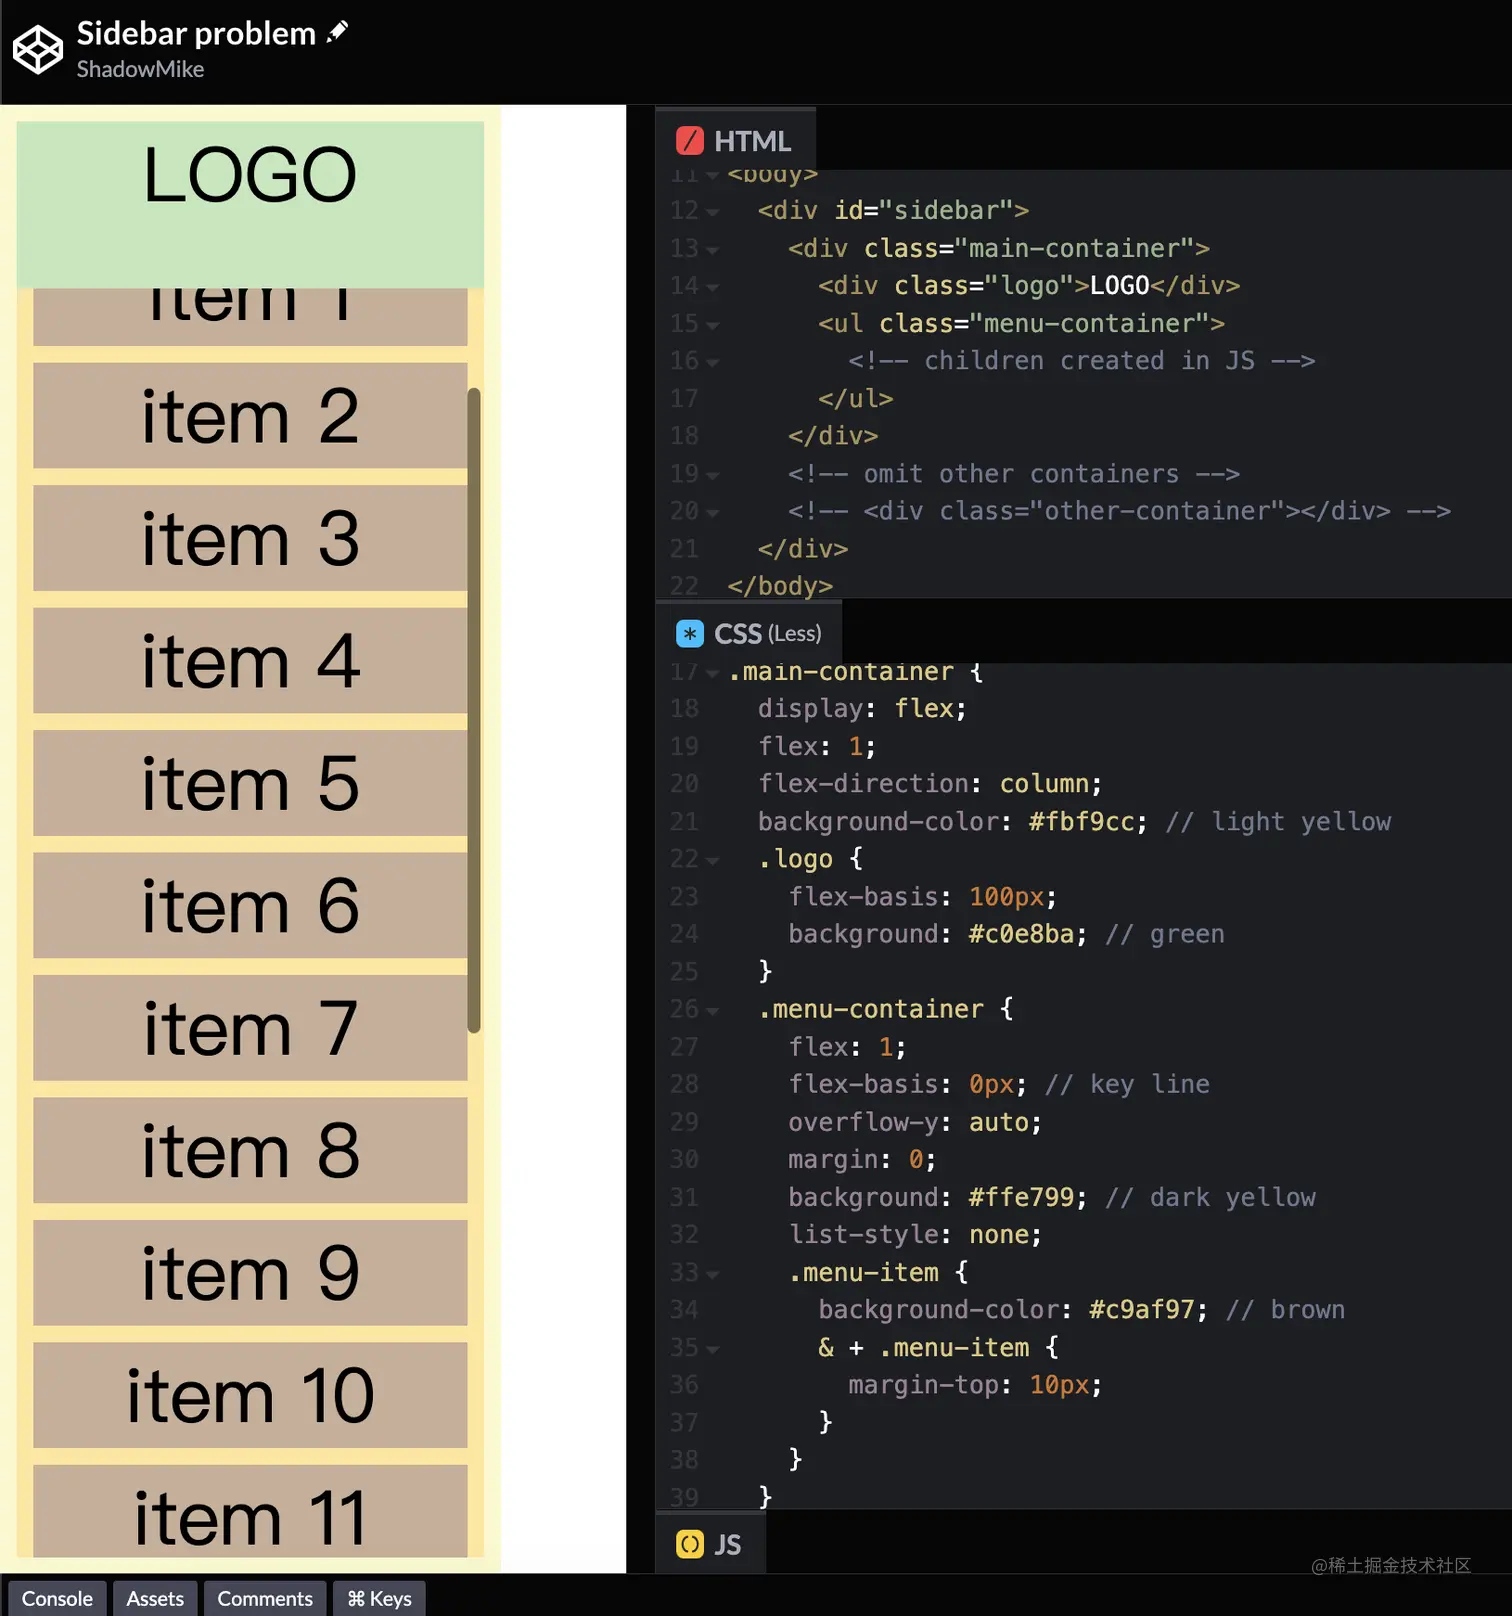Click the HTML panel red icon
This screenshot has width=1512, height=1616.
click(x=690, y=141)
